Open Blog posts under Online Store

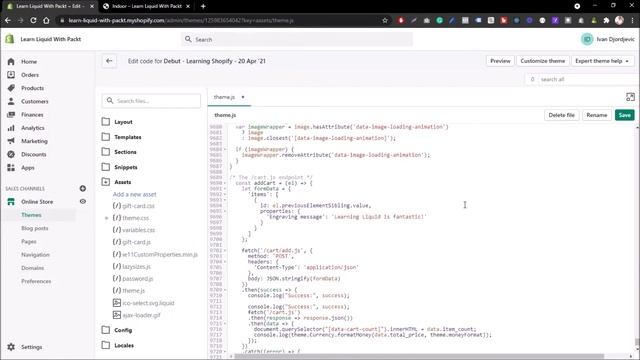[x=35, y=228]
